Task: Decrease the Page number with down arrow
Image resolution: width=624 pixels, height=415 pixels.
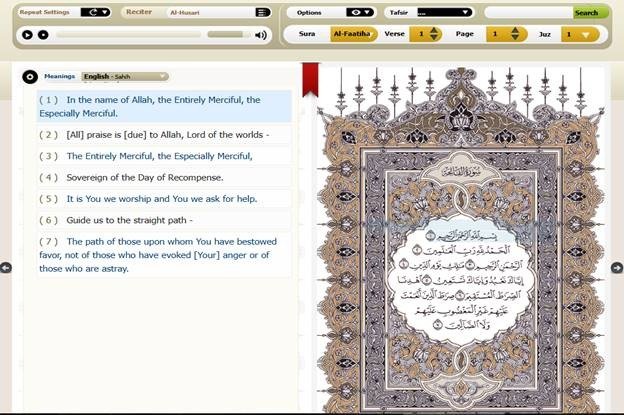Action: pyautogui.click(x=515, y=38)
